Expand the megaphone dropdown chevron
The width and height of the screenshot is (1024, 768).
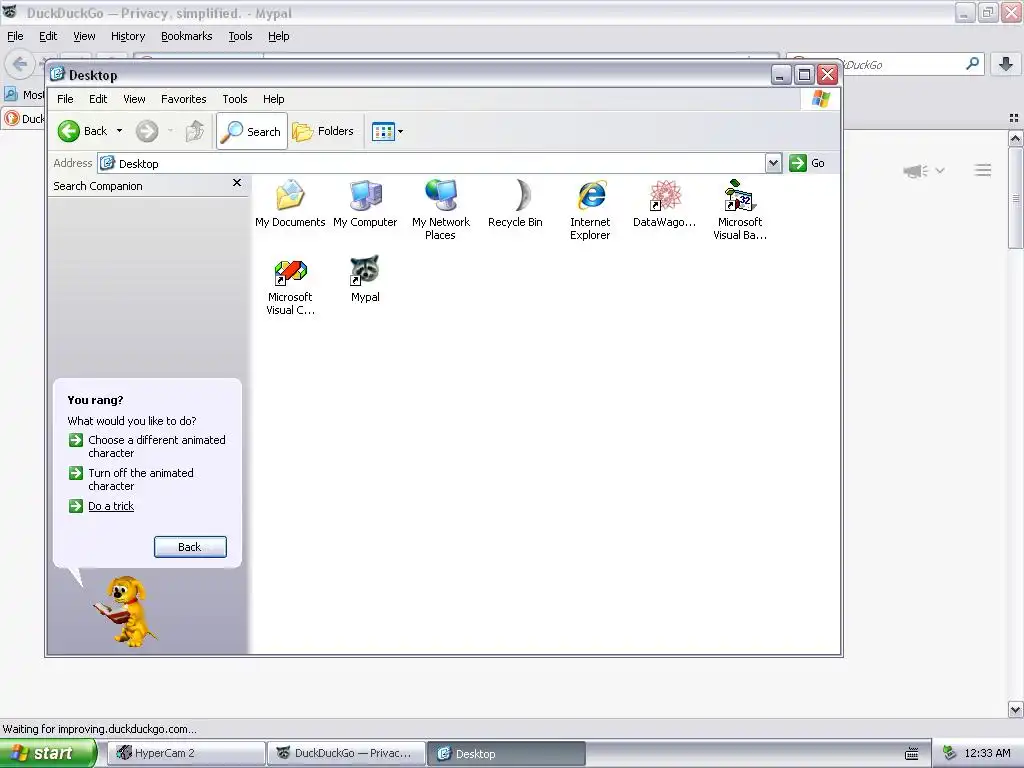pyautogui.click(x=940, y=170)
